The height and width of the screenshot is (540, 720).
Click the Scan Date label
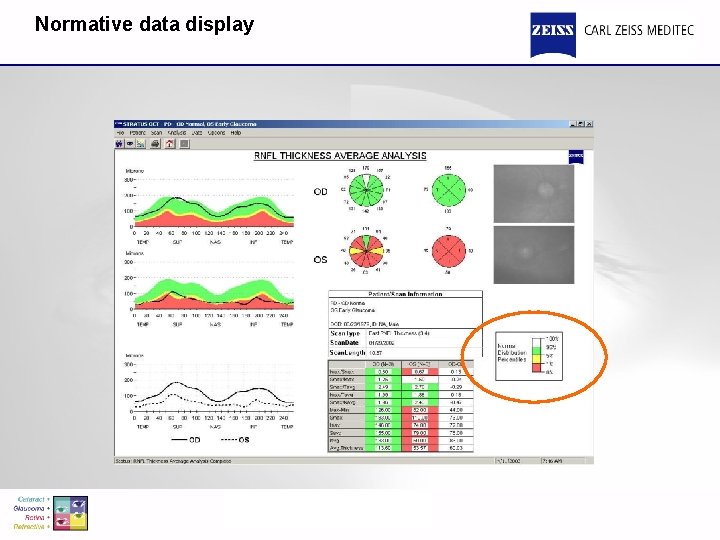tap(344, 343)
